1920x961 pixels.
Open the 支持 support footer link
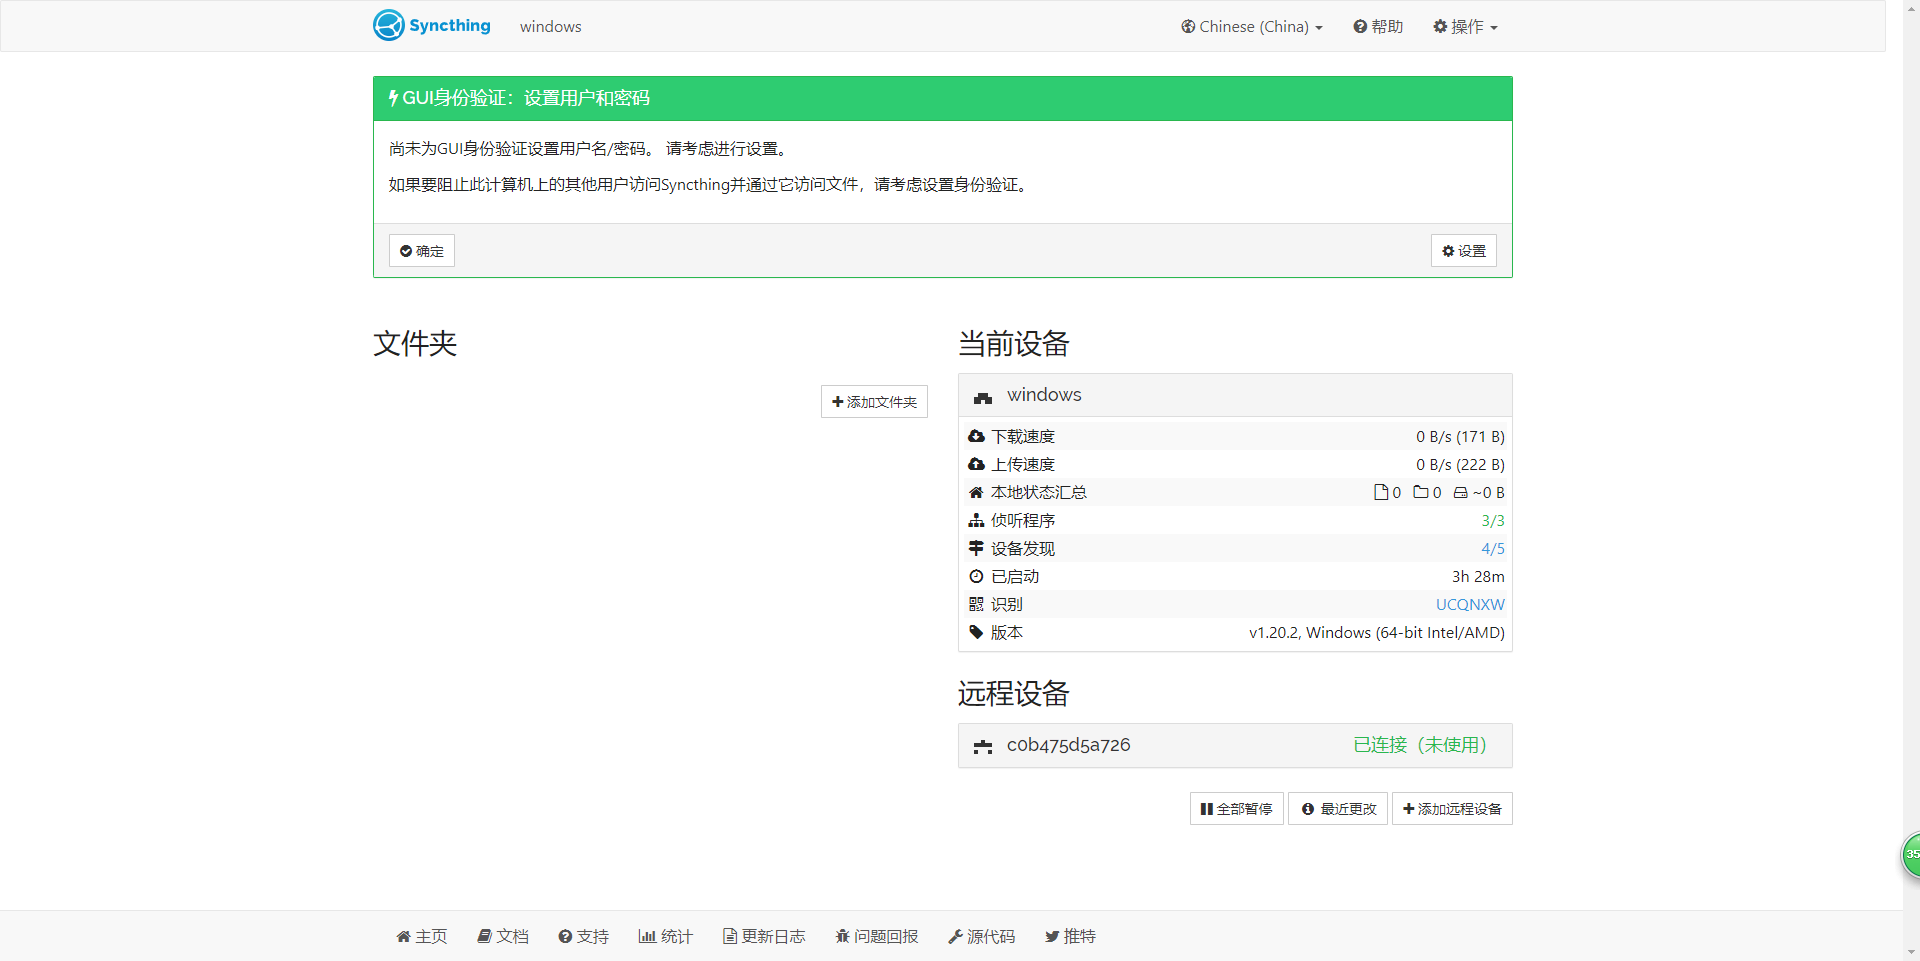tap(584, 936)
